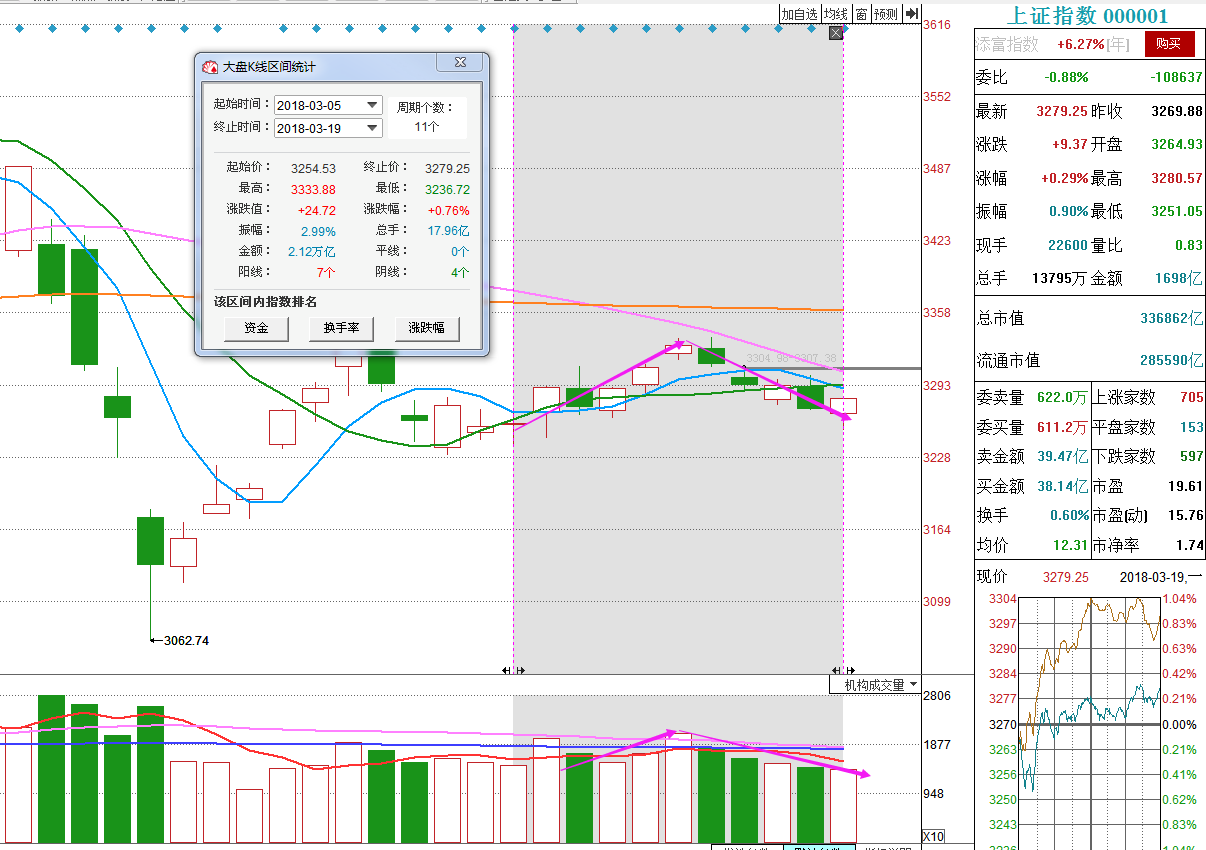The width and height of the screenshot is (1206, 850).
Task: Click the 2018-03-19,一 date label
Action: tap(1161, 578)
